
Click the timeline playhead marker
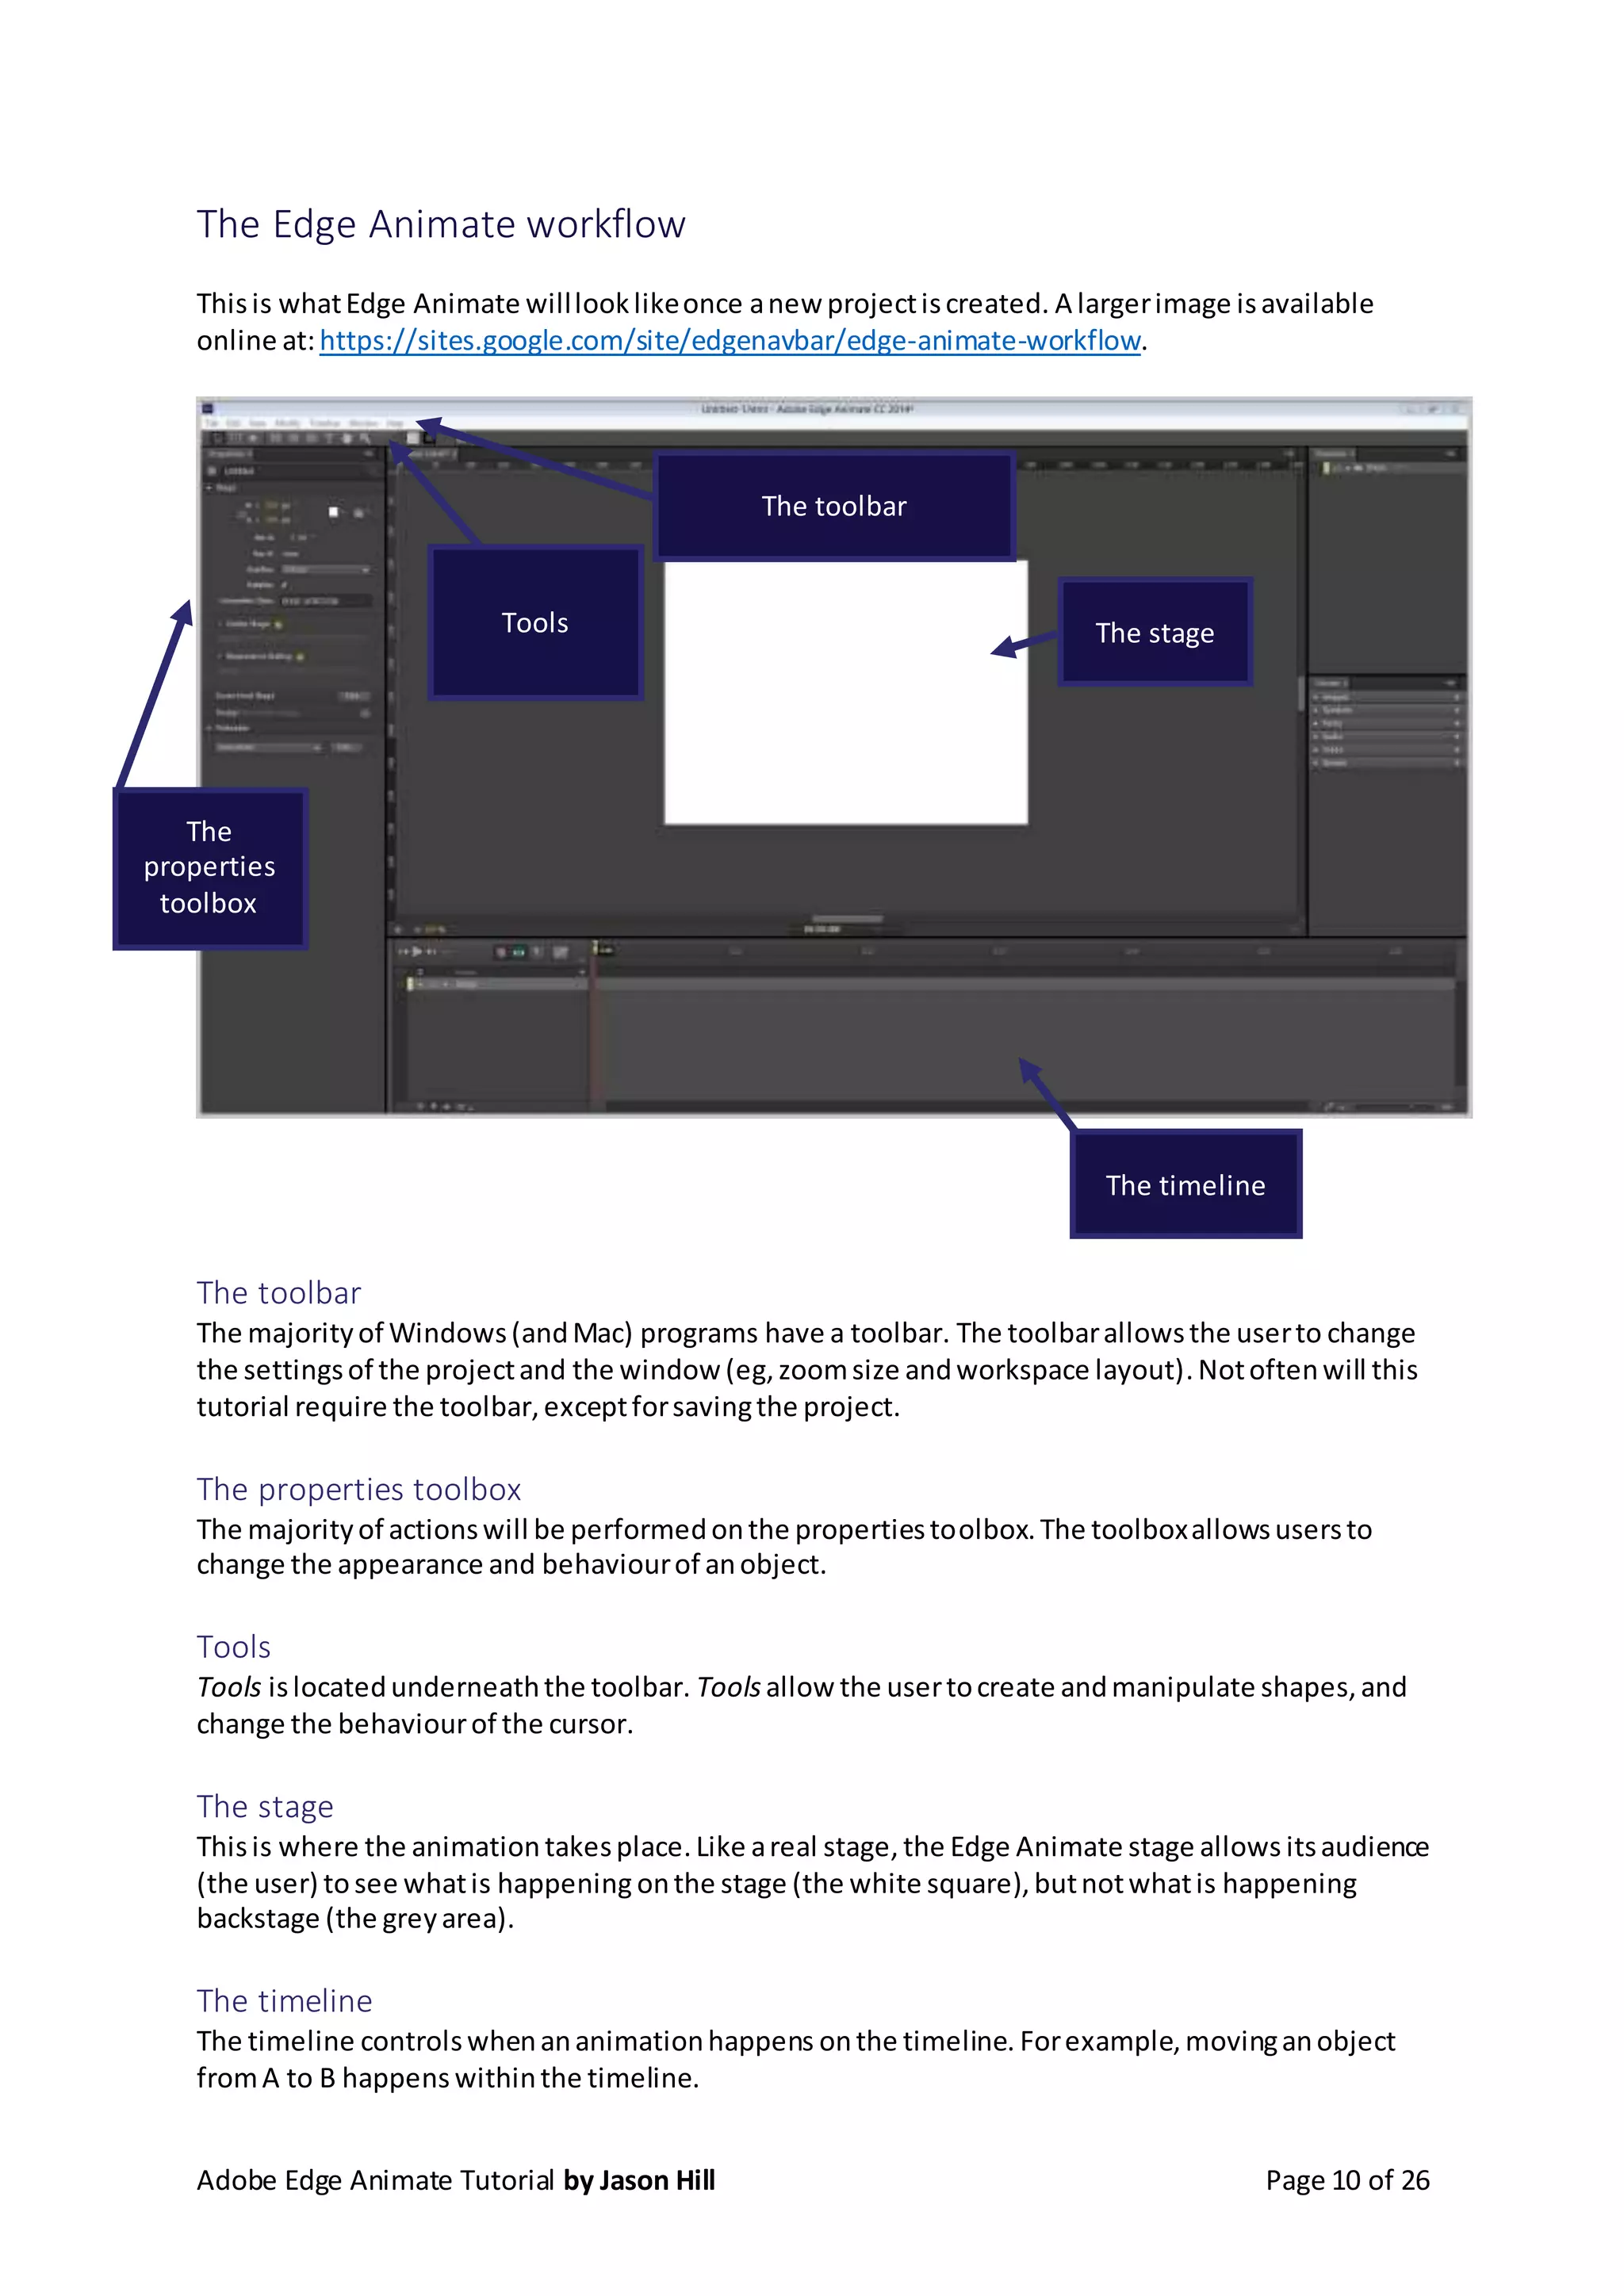point(595,947)
